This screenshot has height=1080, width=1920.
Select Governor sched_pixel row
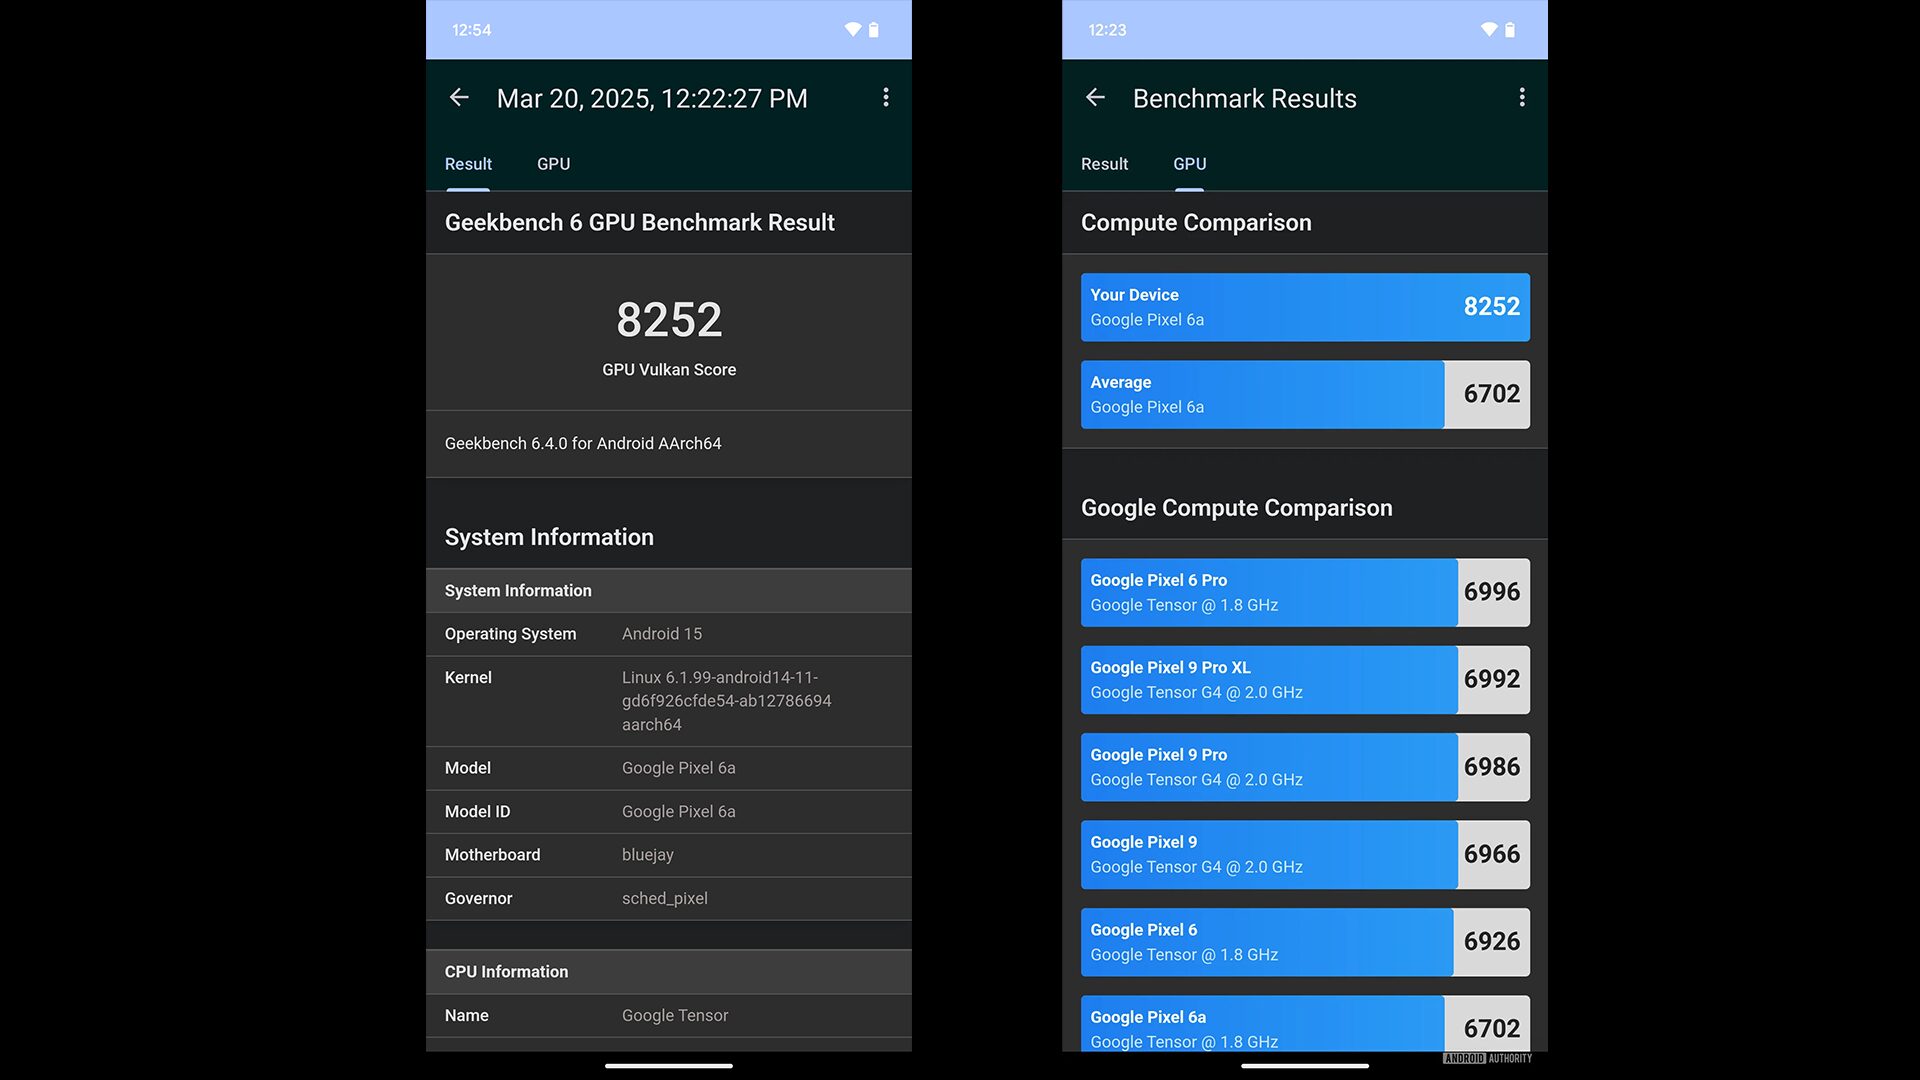[669, 898]
